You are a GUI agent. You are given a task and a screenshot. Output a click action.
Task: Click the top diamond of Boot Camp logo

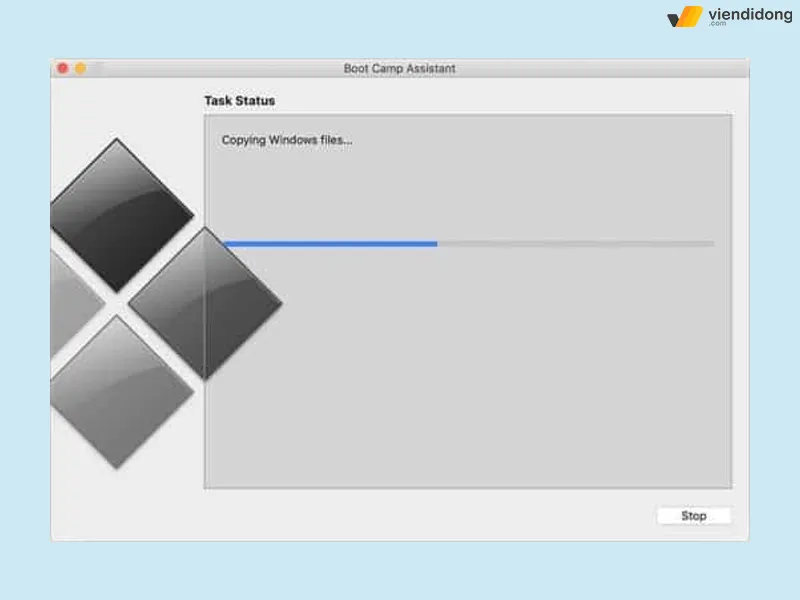(x=118, y=212)
